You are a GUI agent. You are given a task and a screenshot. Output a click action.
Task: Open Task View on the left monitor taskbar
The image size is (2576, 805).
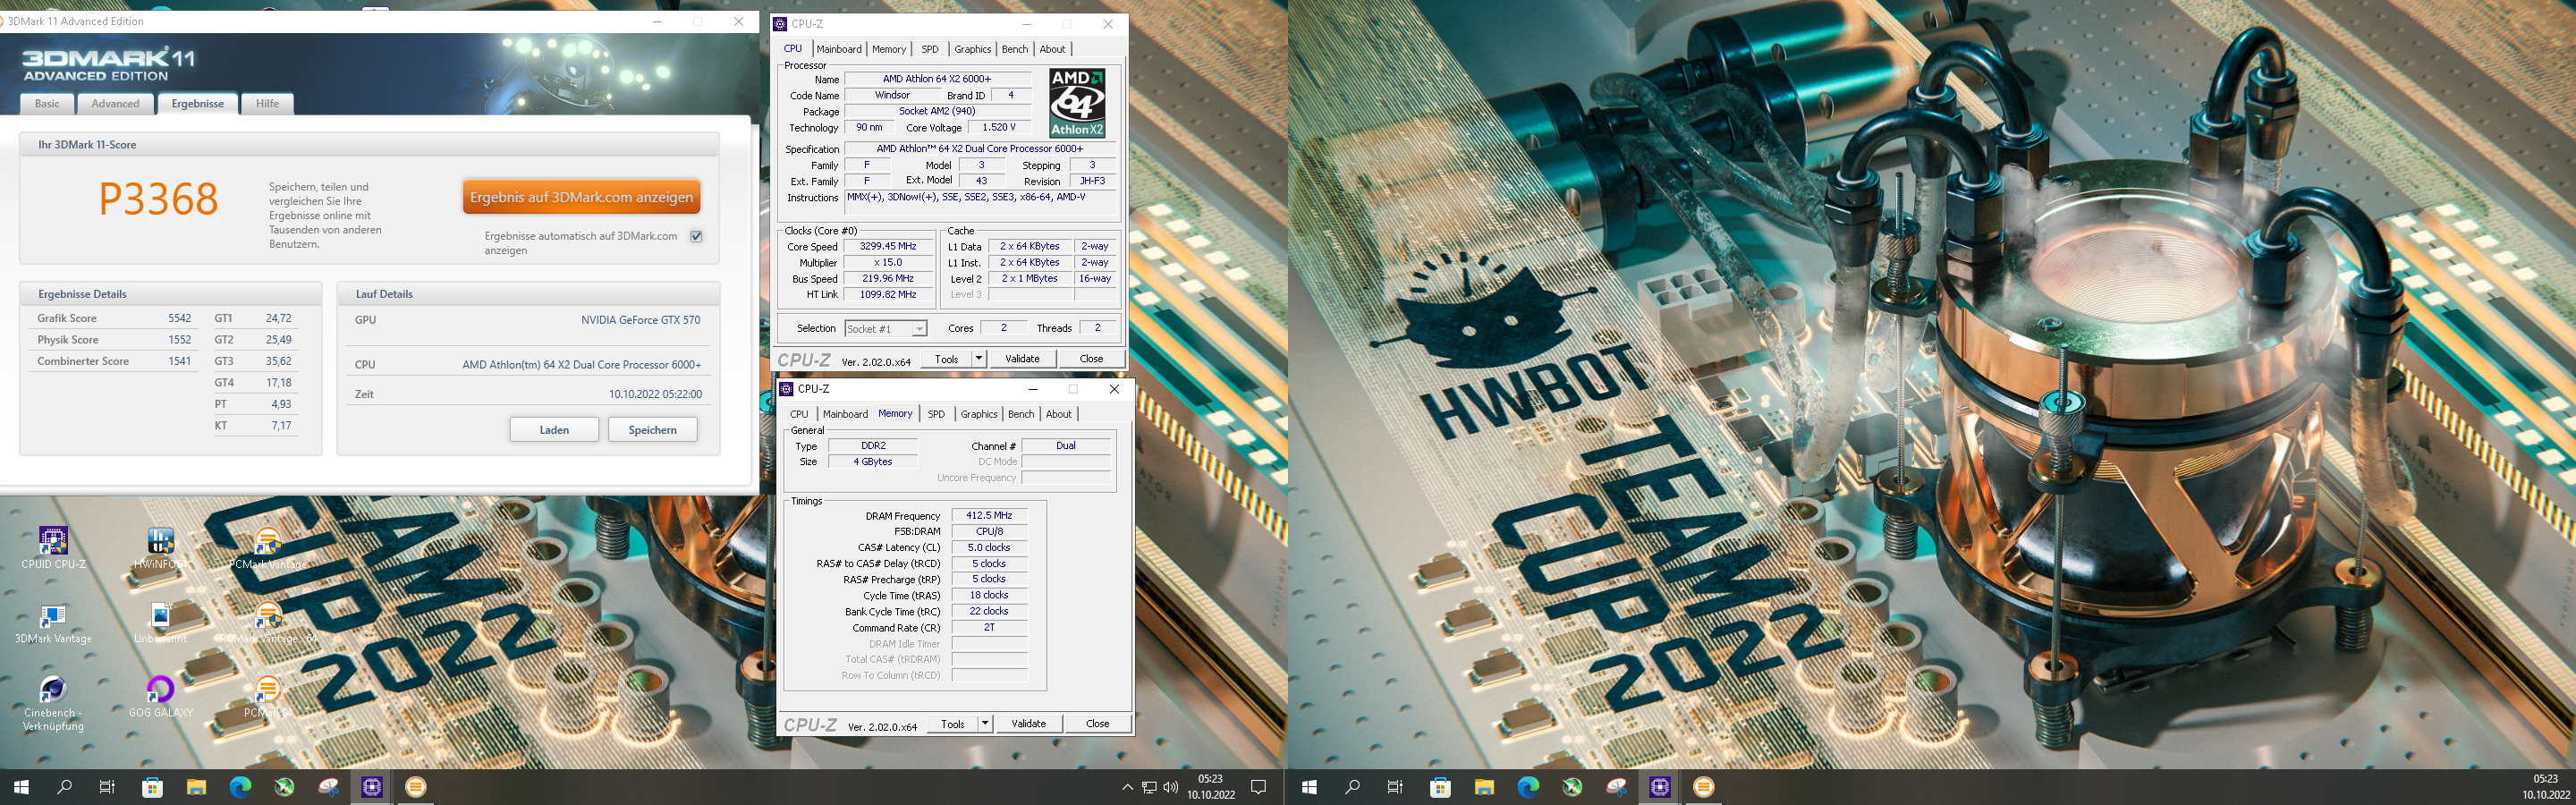click(107, 787)
